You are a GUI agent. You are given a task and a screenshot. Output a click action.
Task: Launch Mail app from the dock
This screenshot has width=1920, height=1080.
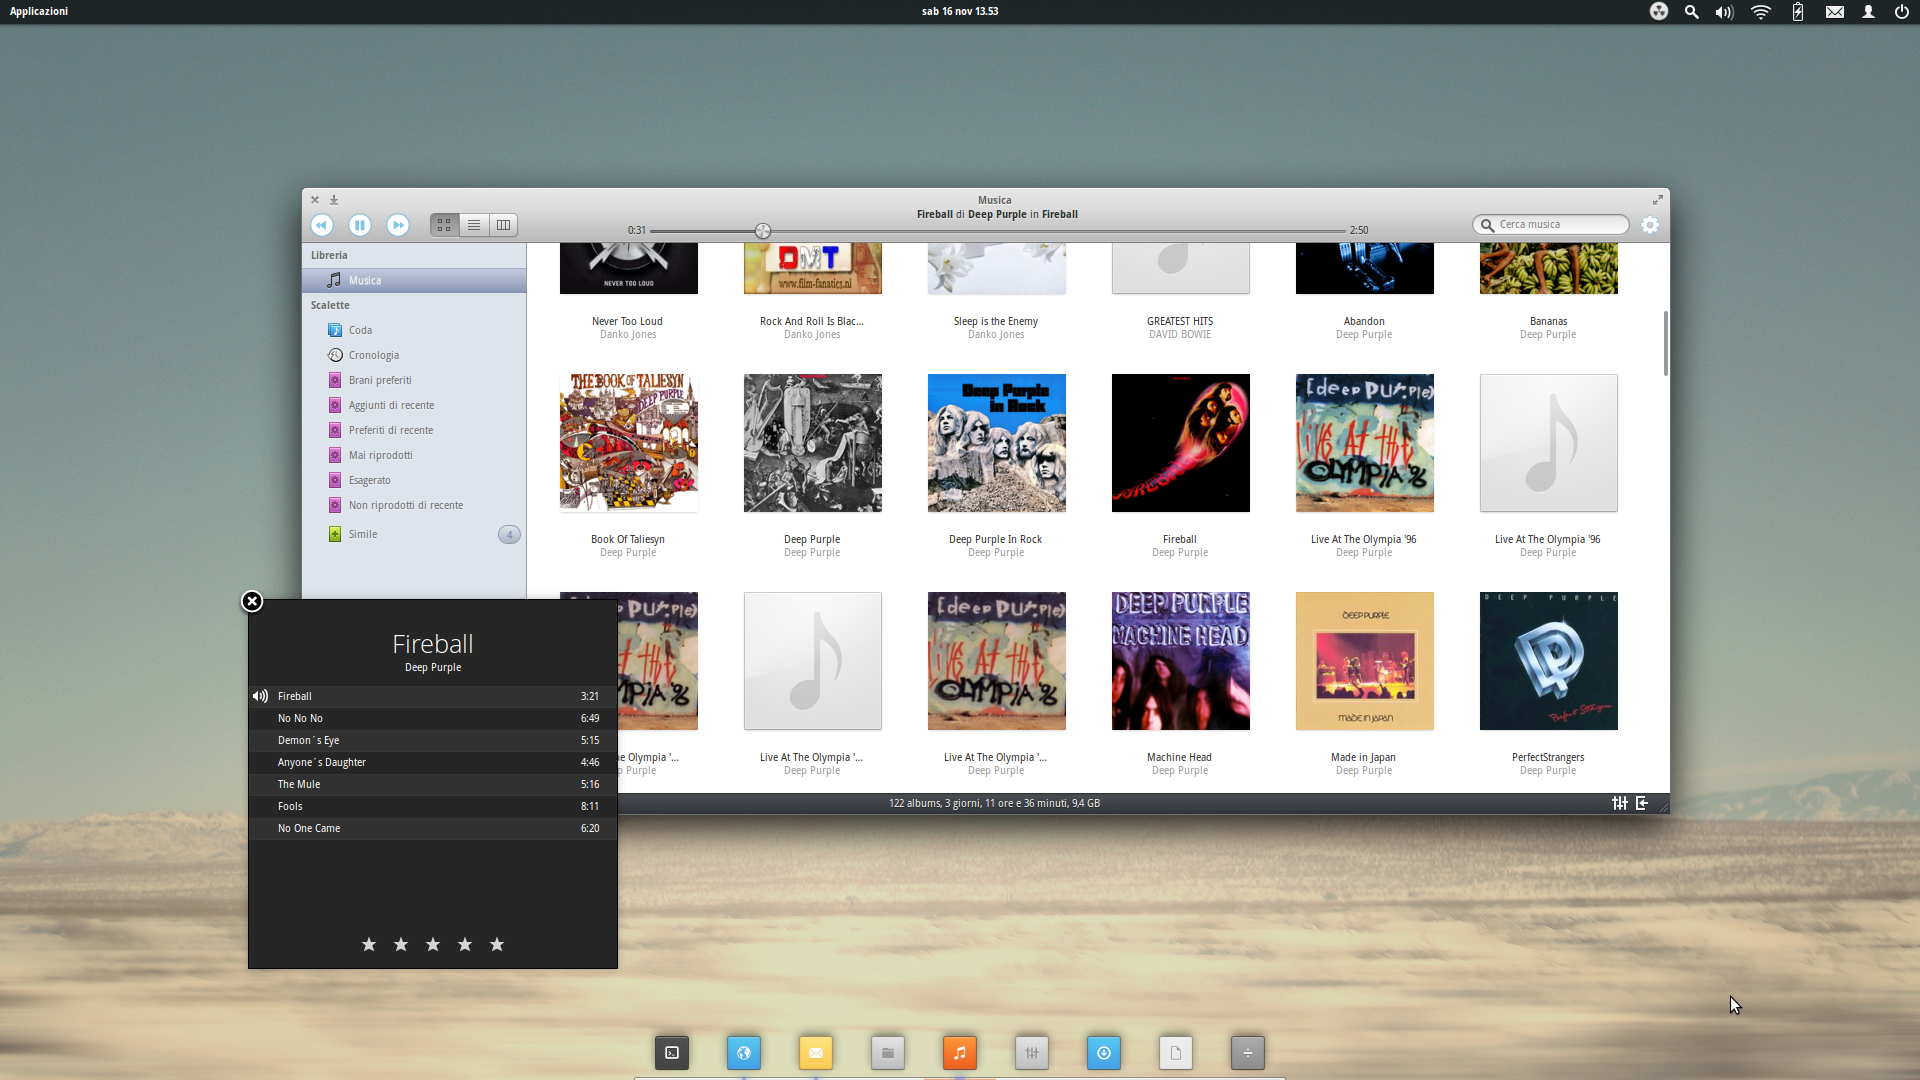[816, 1052]
